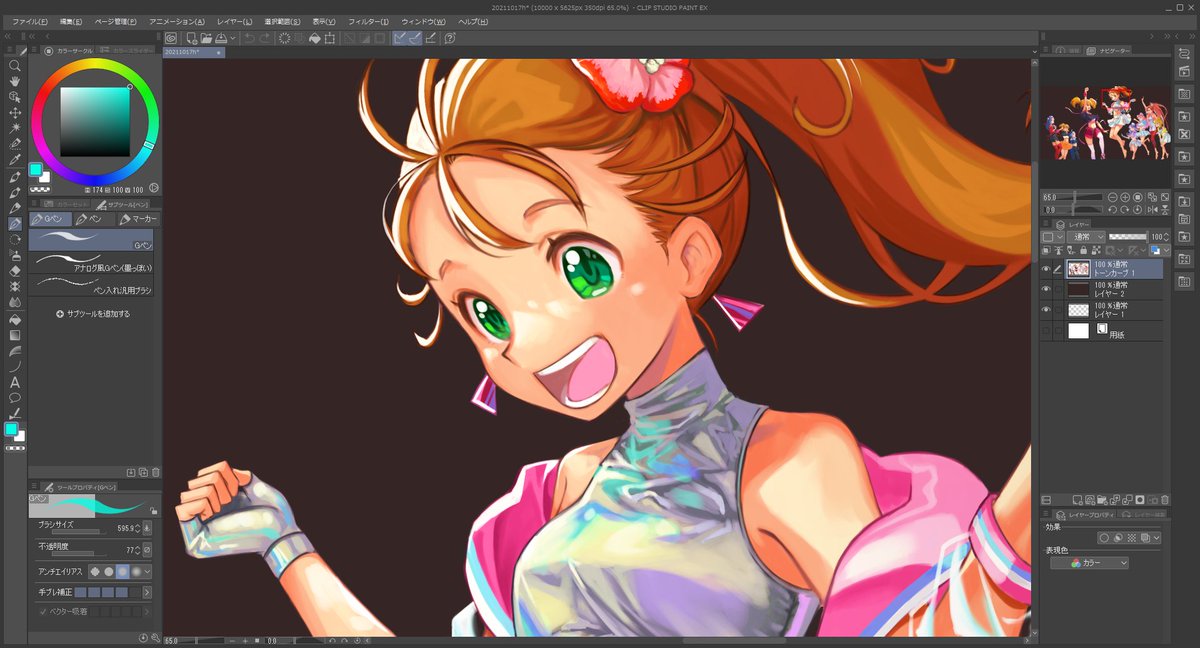Click the hue ring on color wheel
1200x648 pixels.
tap(95, 63)
